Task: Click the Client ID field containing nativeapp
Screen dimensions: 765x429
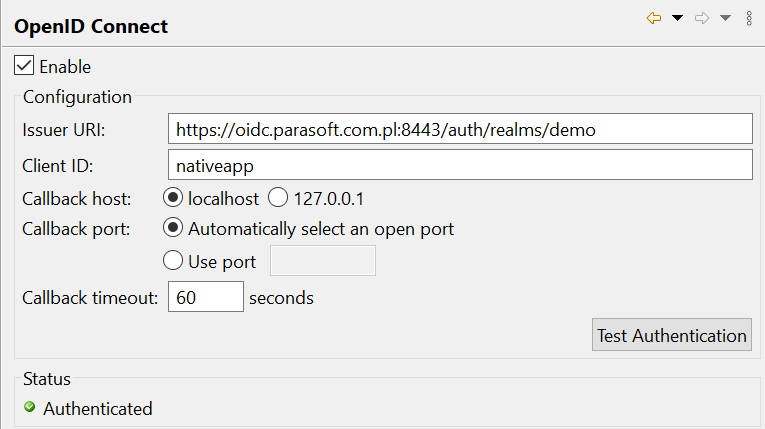Action: click(460, 165)
